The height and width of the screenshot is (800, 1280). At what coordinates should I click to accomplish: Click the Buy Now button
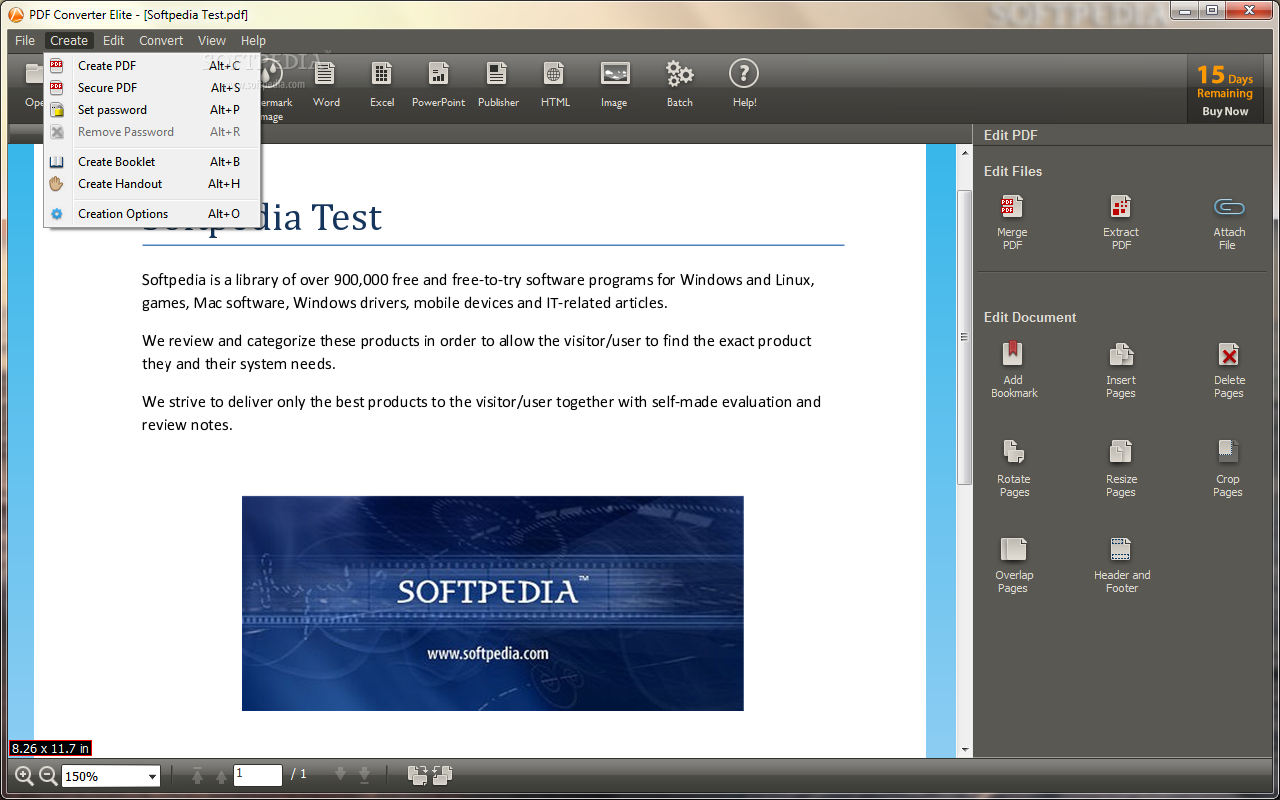(1225, 111)
